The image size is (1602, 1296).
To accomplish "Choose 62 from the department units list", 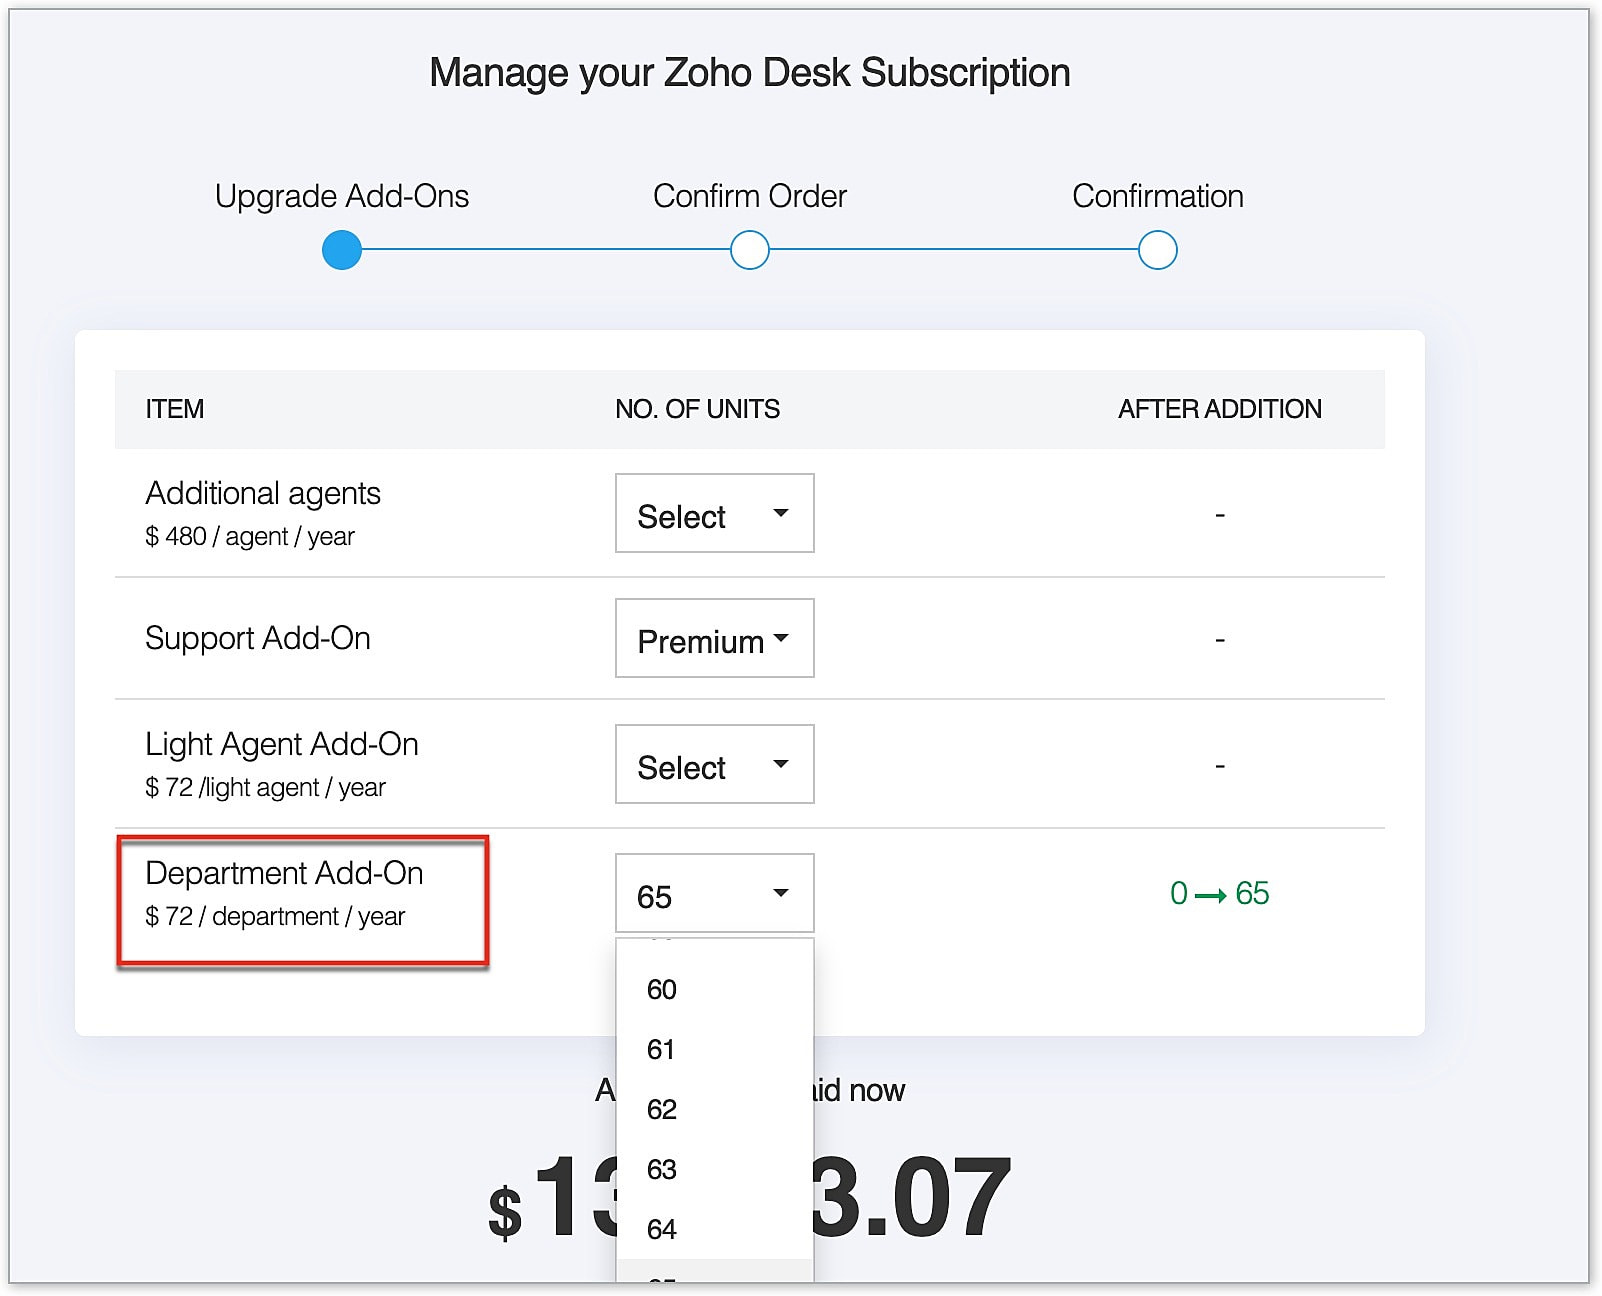I will [x=714, y=1109].
